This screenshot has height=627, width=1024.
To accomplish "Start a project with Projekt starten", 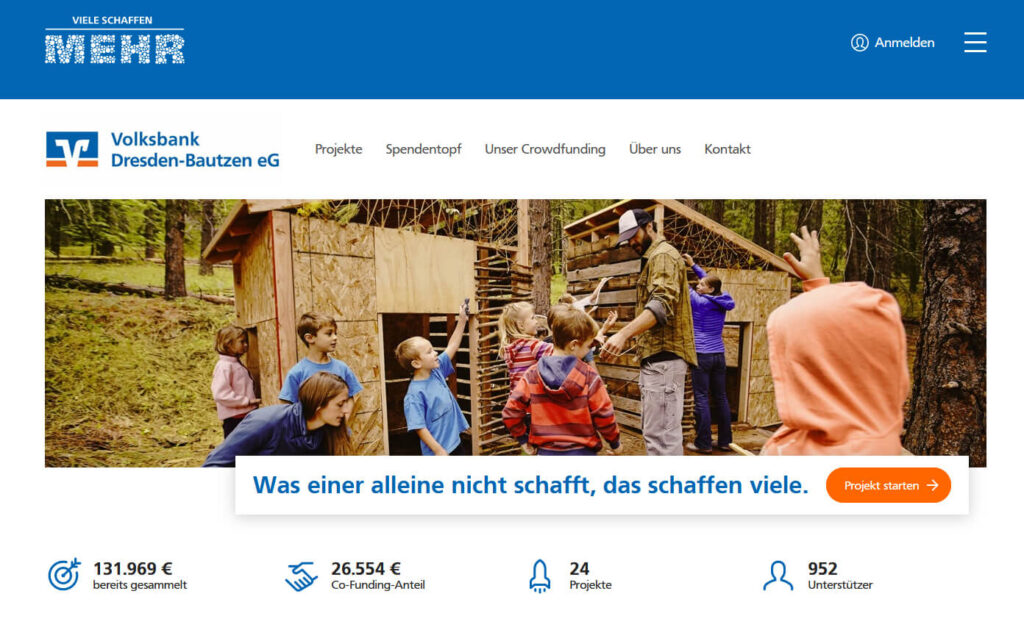I will (x=888, y=485).
